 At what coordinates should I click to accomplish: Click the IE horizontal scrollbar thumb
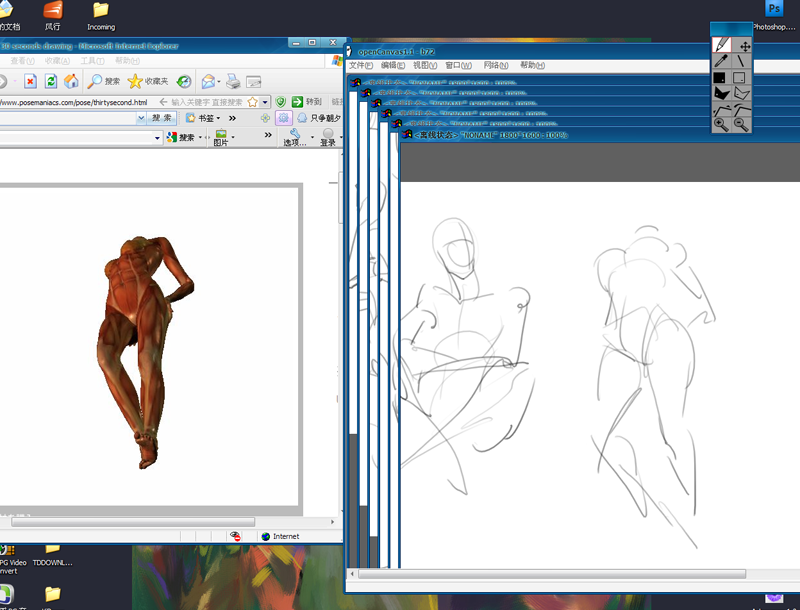[x=133, y=522]
